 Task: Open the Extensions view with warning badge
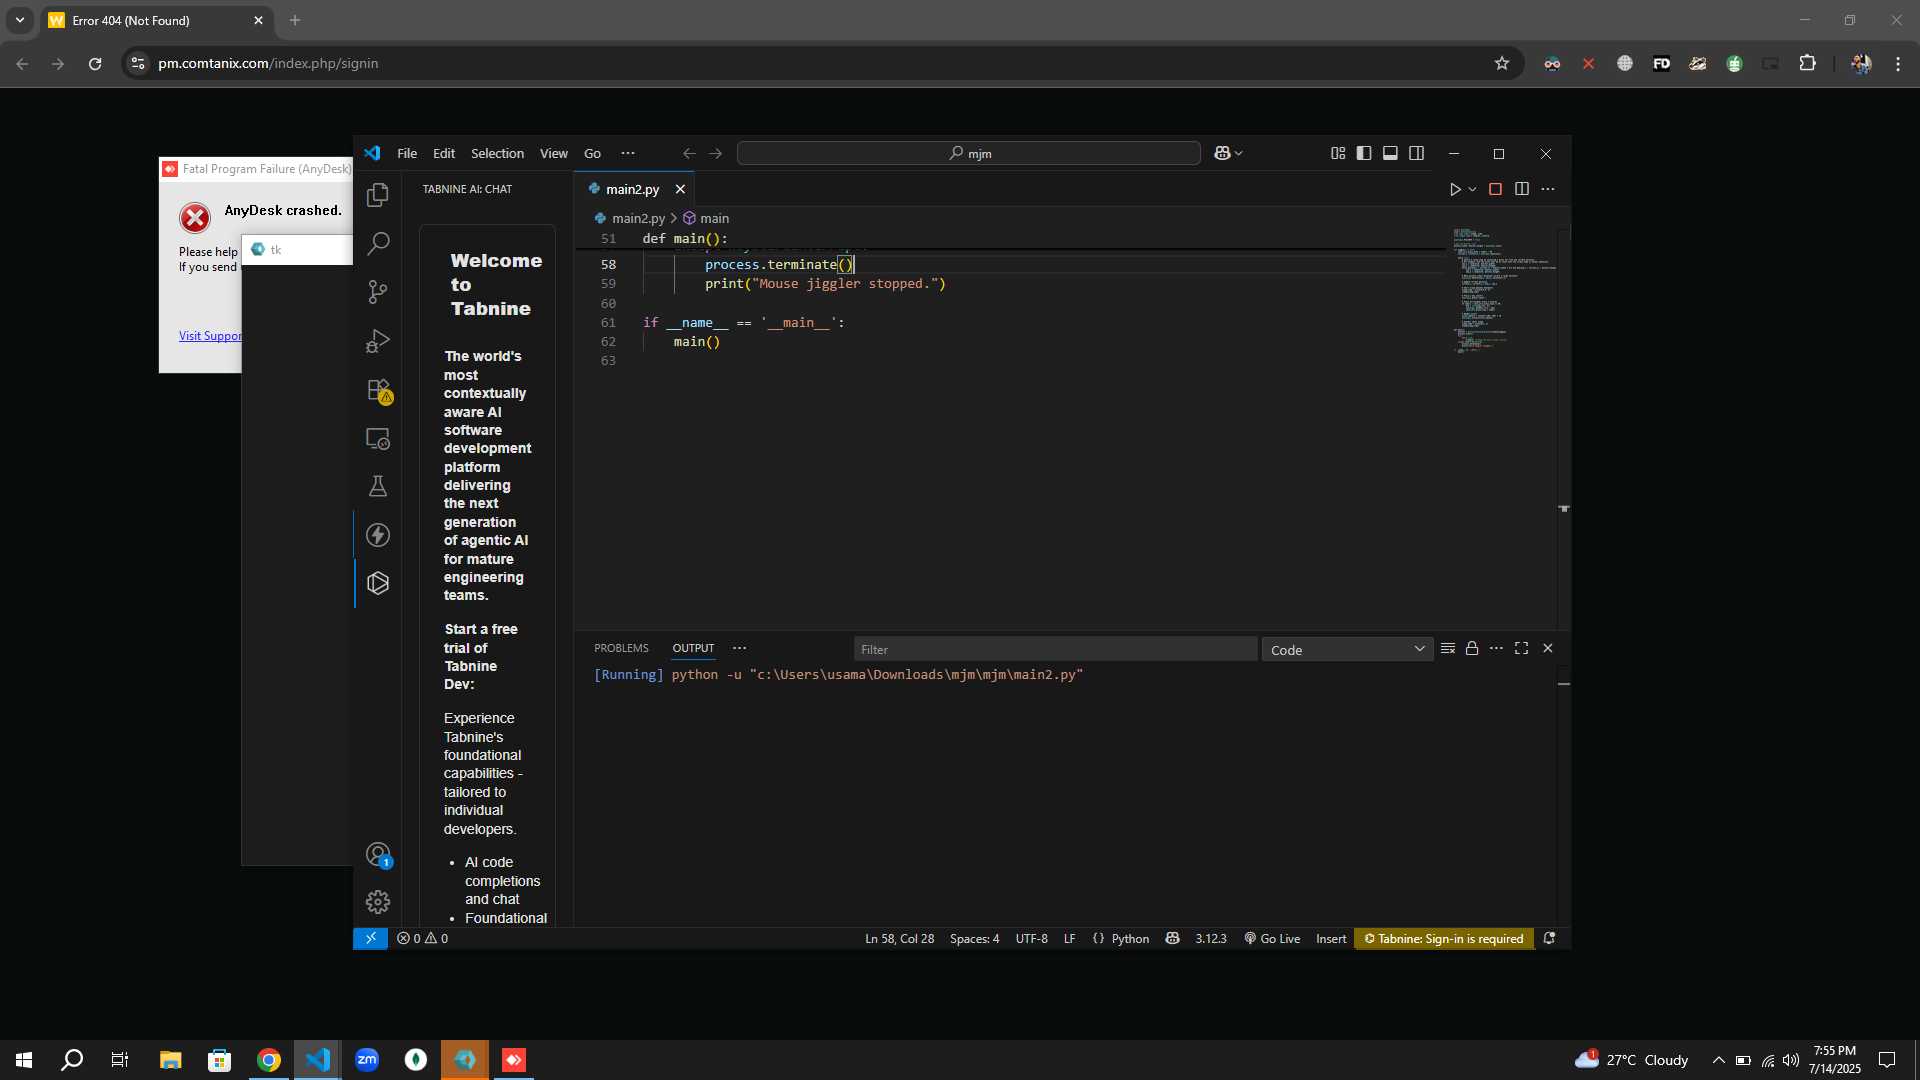[x=378, y=390]
